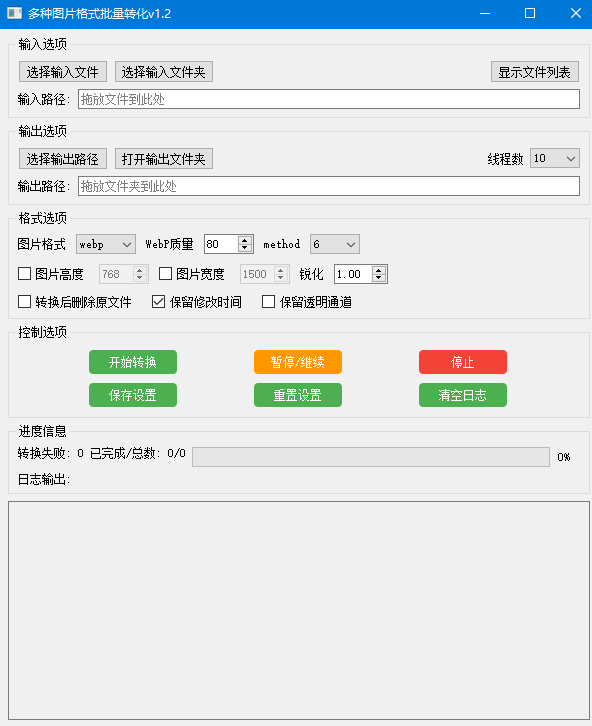Click the 选择输出路径 button
Viewport: 592px width, 726px height.
tap(63, 159)
